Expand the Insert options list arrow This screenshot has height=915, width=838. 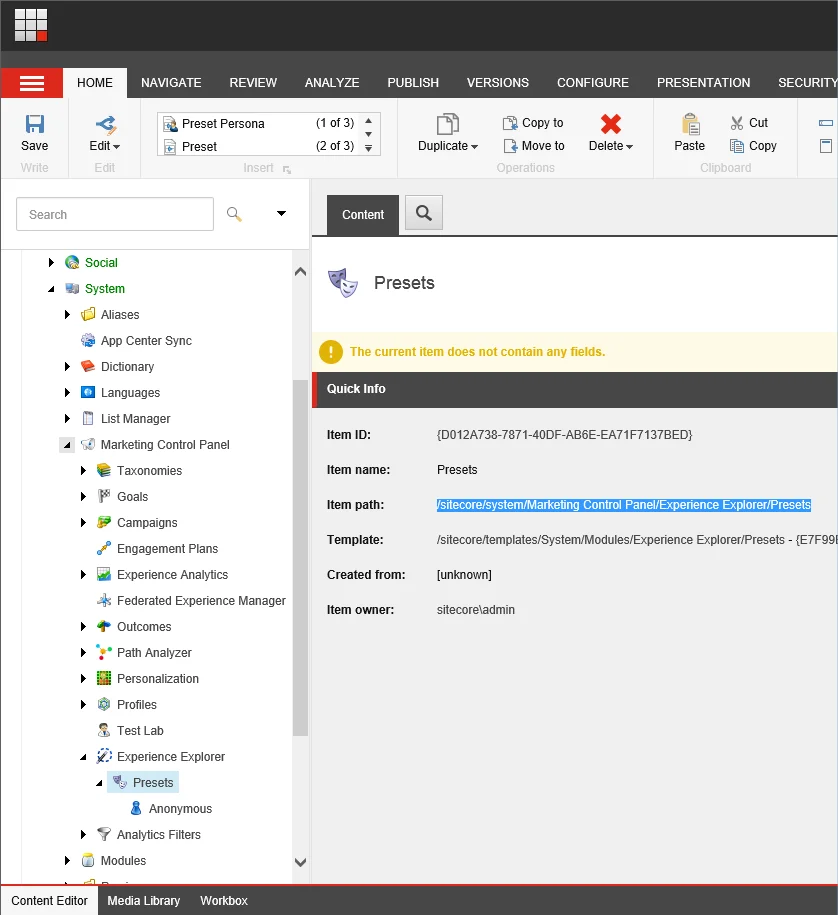pos(368,148)
